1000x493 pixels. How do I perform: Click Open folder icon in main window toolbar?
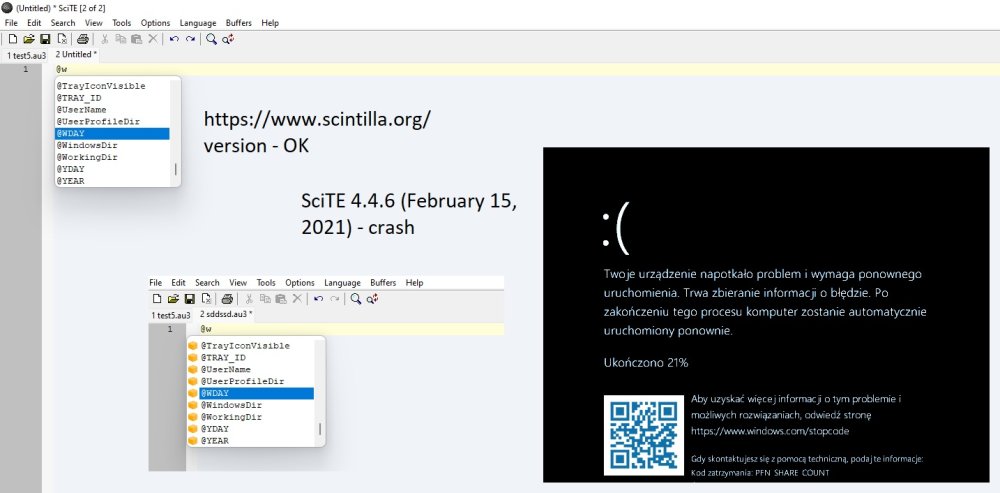click(x=29, y=39)
